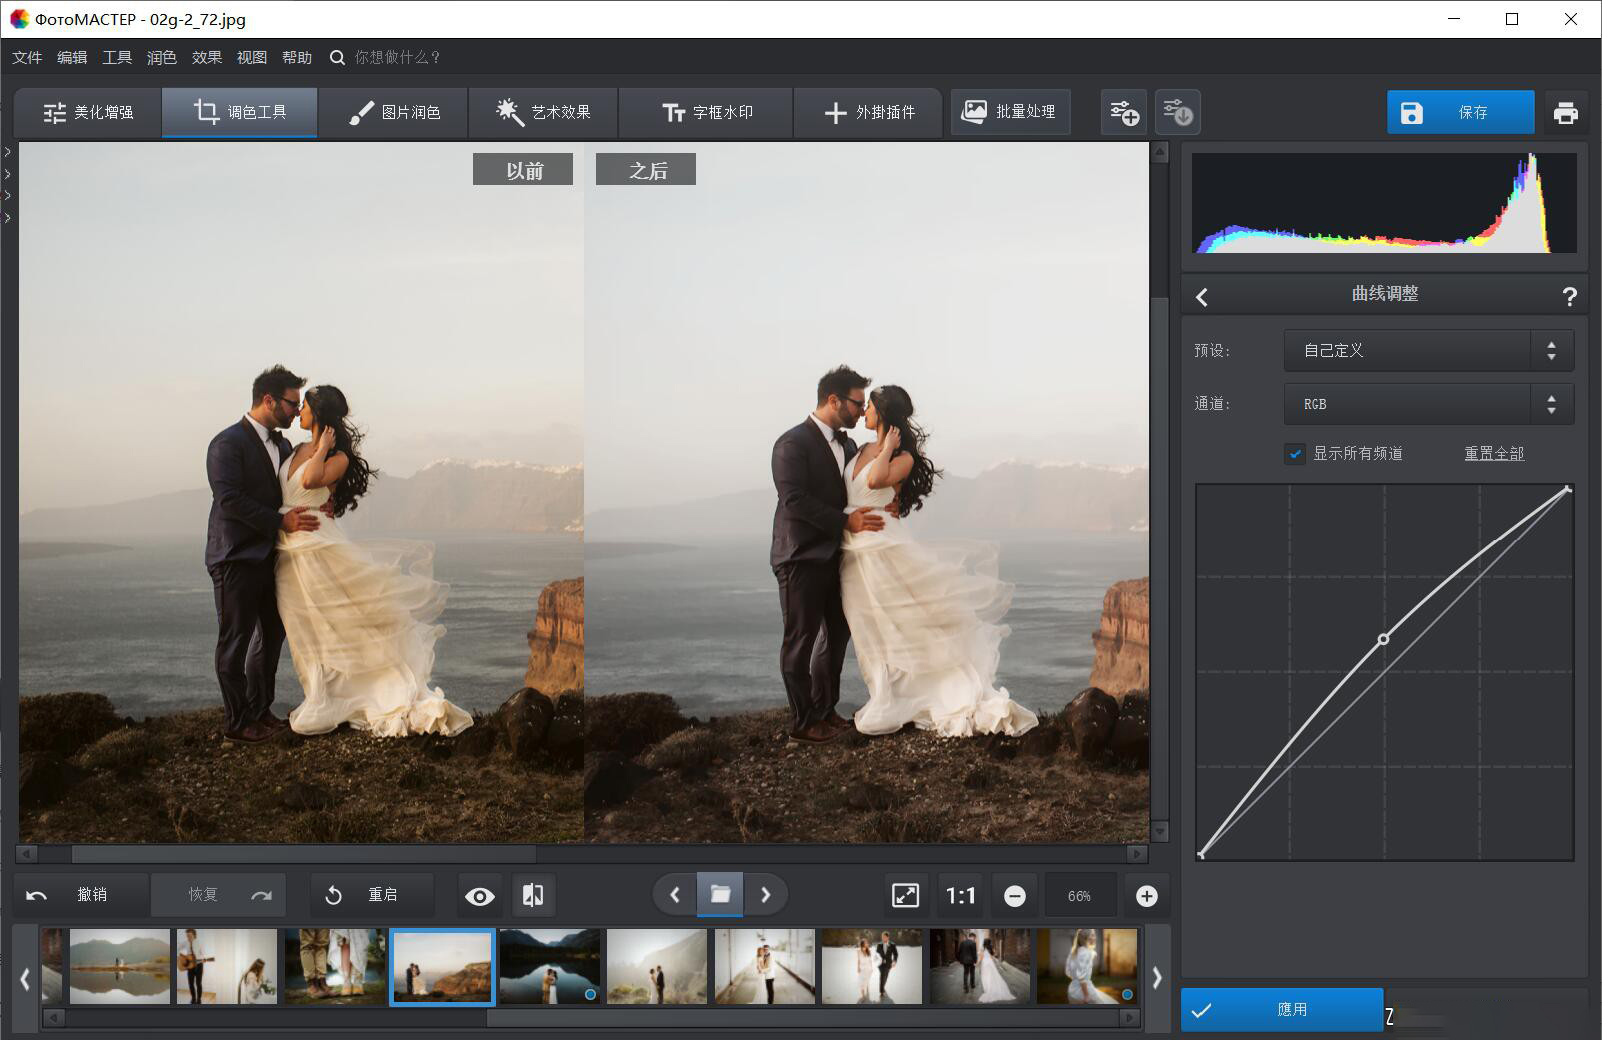This screenshot has height=1040, width=1602.
Task: Switch to the 艺术效果 tab
Action: tap(543, 112)
